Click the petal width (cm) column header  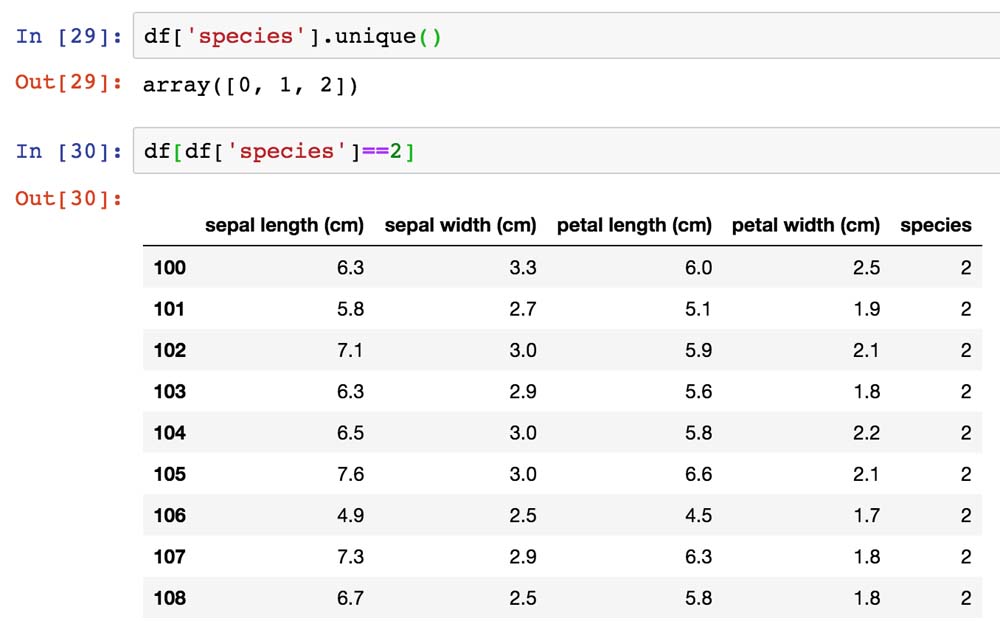coord(806,225)
